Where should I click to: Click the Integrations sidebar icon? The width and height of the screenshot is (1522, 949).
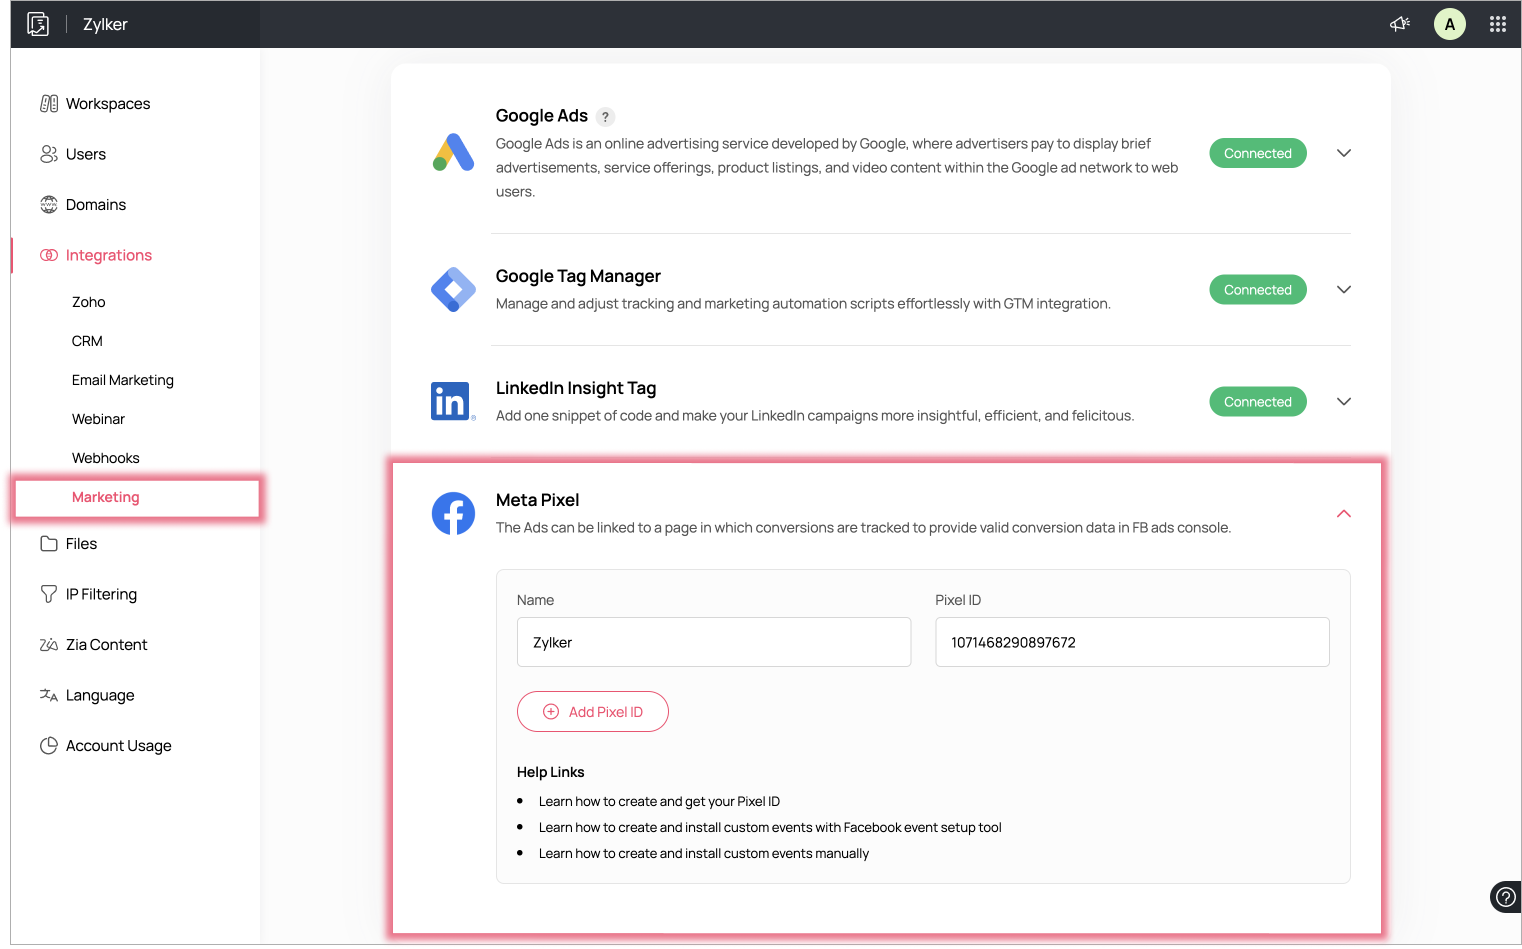point(49,255)
